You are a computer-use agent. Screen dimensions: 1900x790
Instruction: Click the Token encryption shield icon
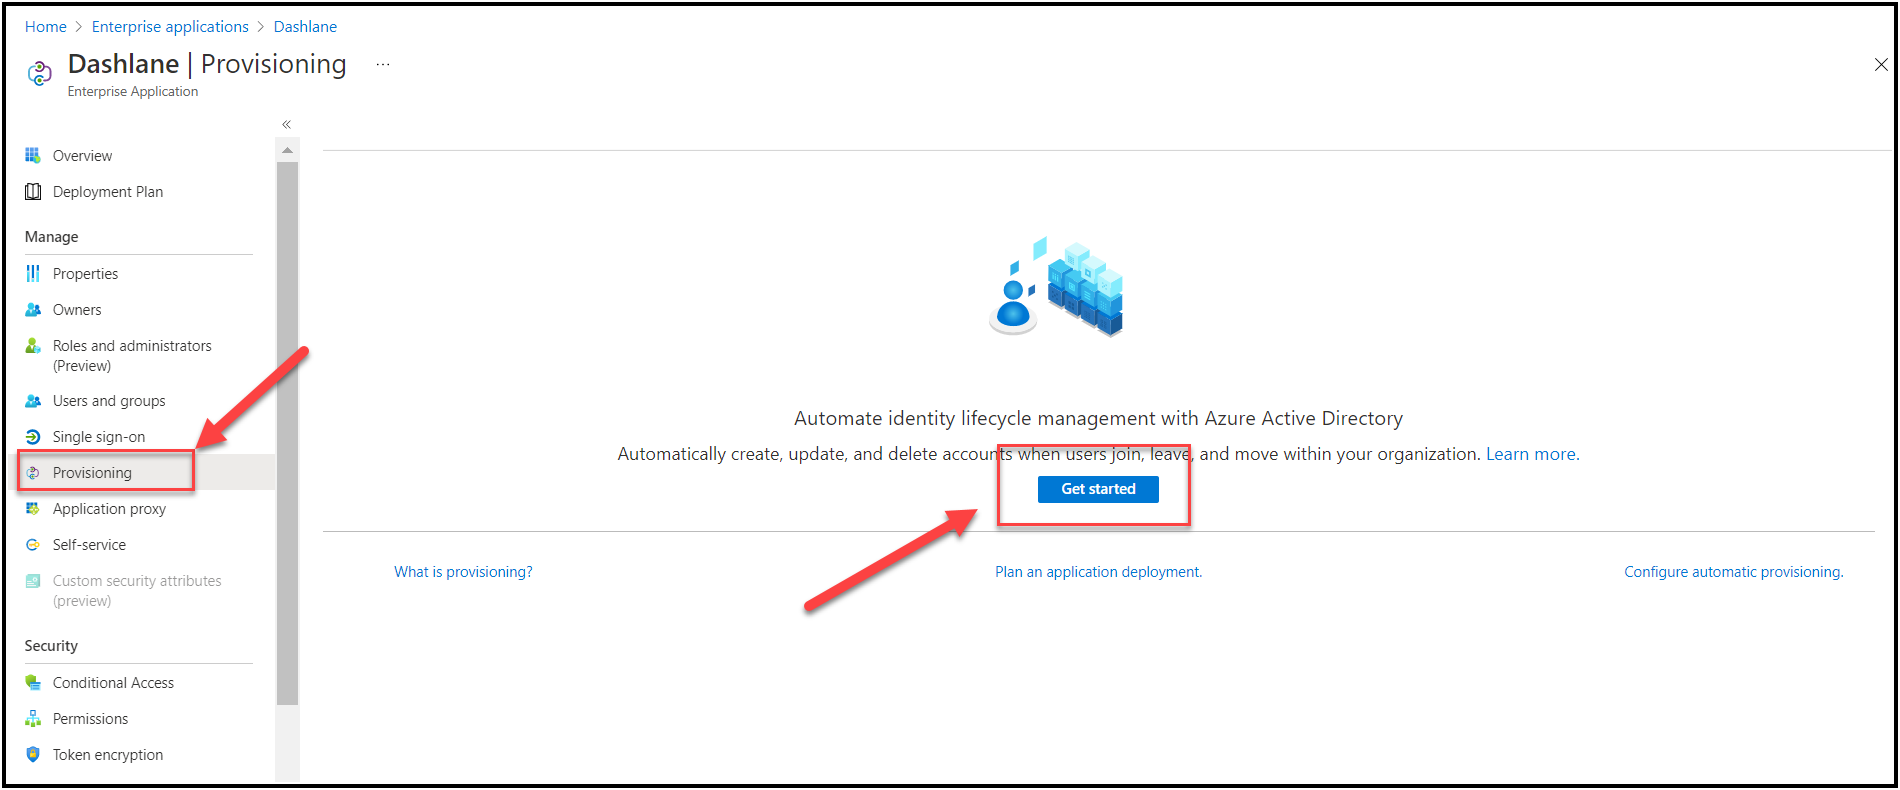click(x=33, y=755)
